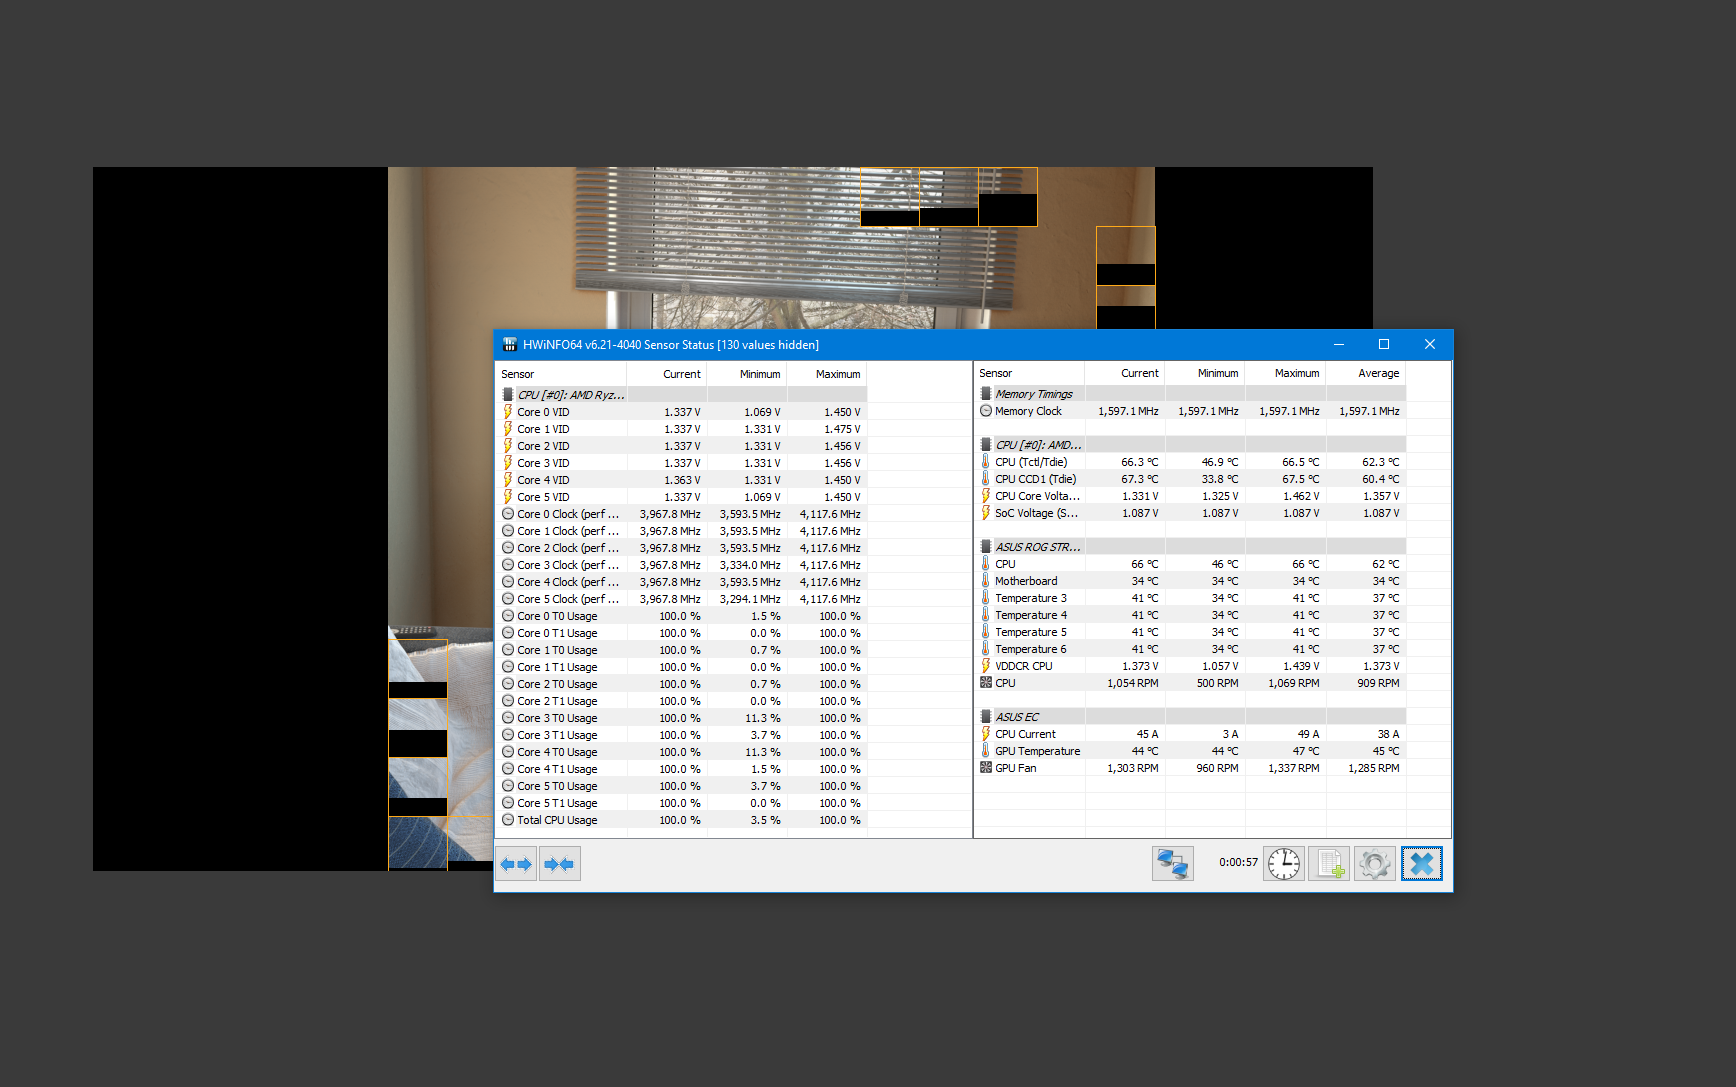Screen dimensions: 1736x1087
Task: Click the HWiNFO64 title bar app icon
Action: pos(509,345)
